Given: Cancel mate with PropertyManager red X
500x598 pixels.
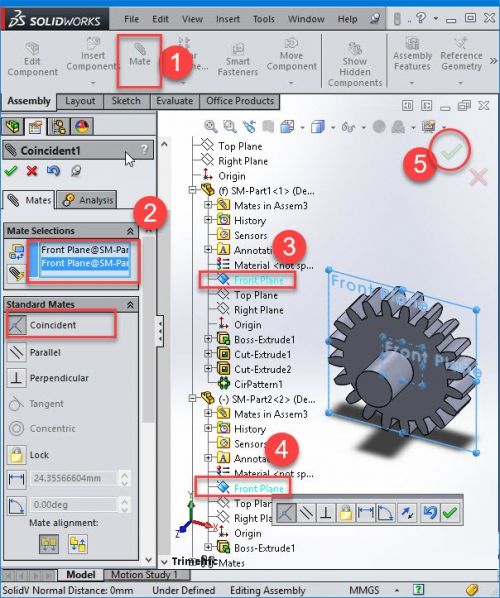Looking at the screenshot, I should [32, 170].
